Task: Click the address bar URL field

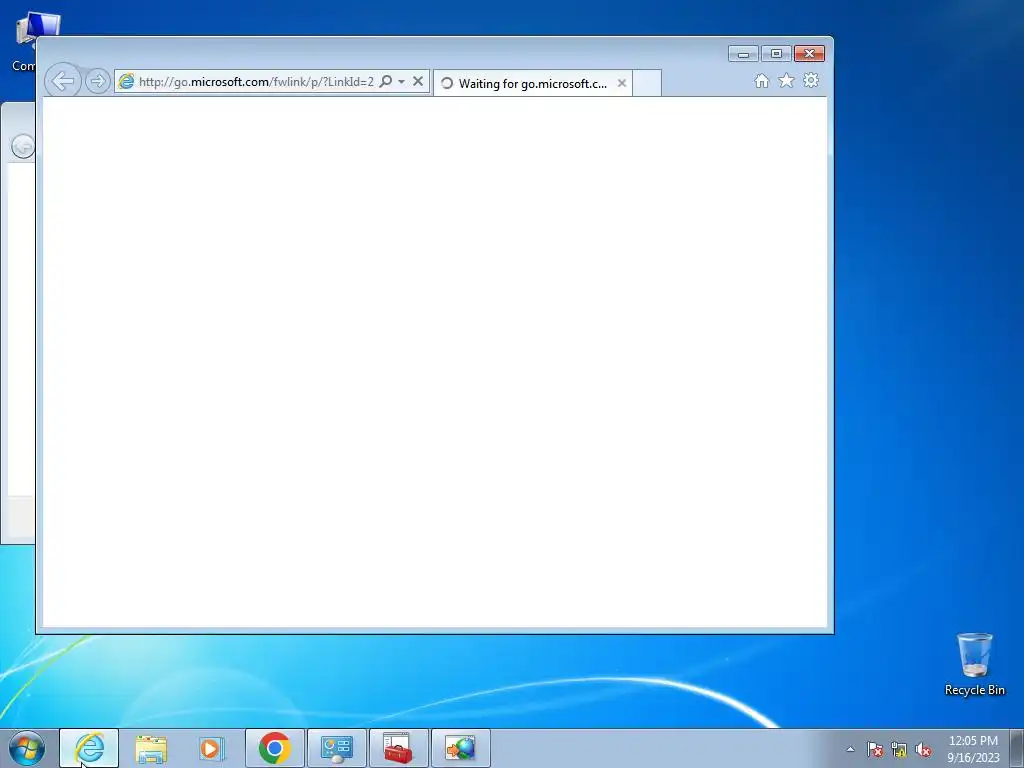Action: [256, 82]
